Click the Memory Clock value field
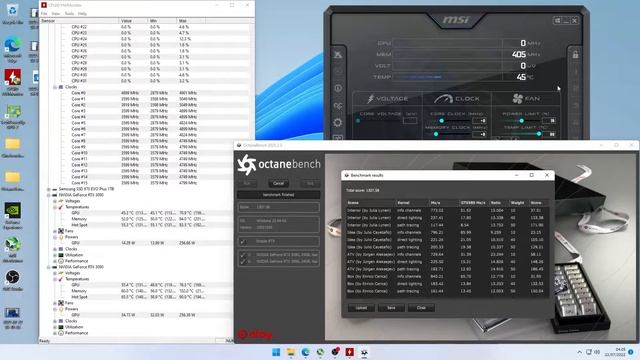Viewport: 640px width, 360px height. [479, 134]
